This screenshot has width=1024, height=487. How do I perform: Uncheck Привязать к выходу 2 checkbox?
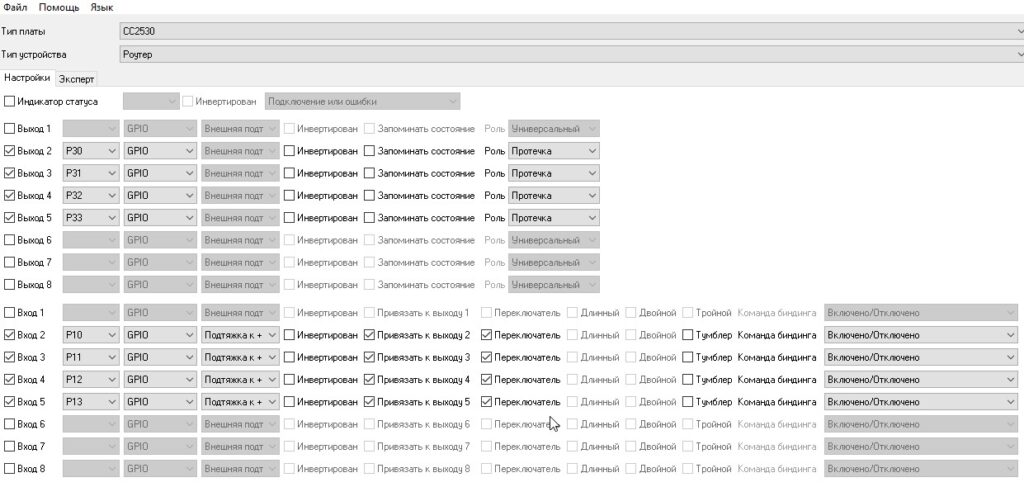click(x=371, y=335)
